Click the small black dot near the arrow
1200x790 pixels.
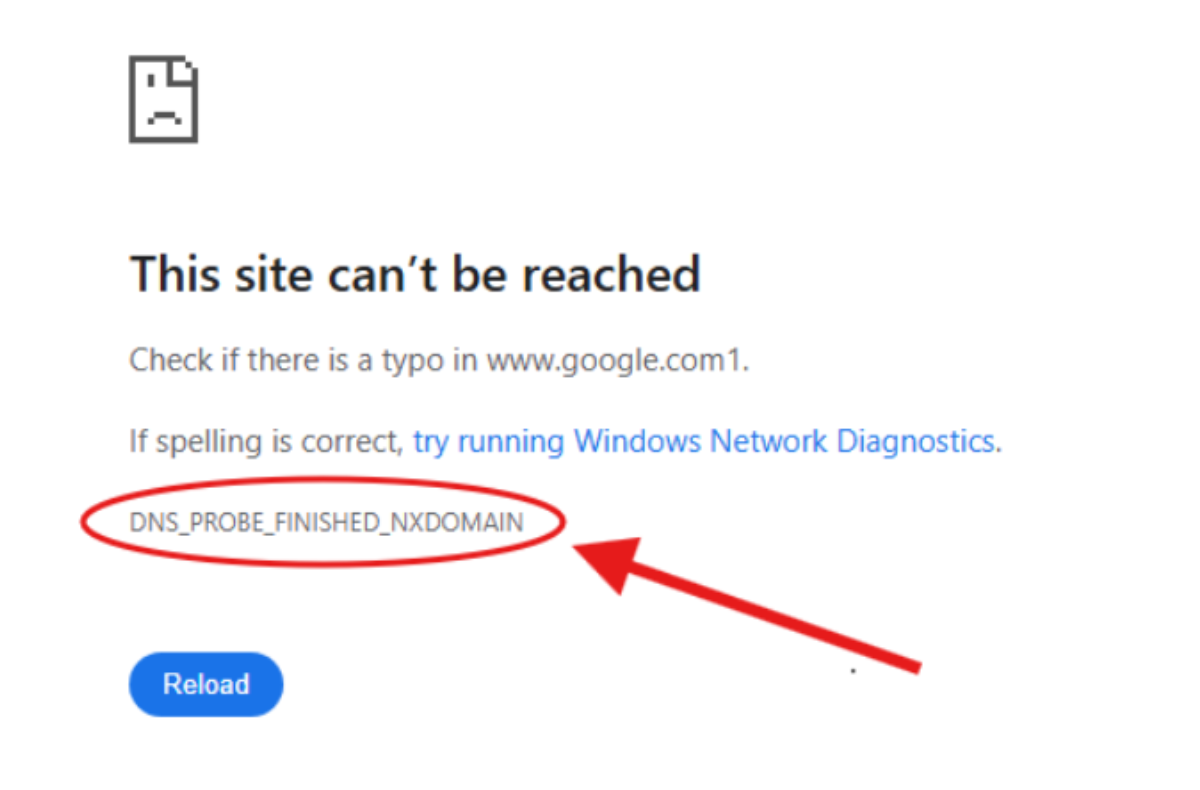tap(853, 670)
